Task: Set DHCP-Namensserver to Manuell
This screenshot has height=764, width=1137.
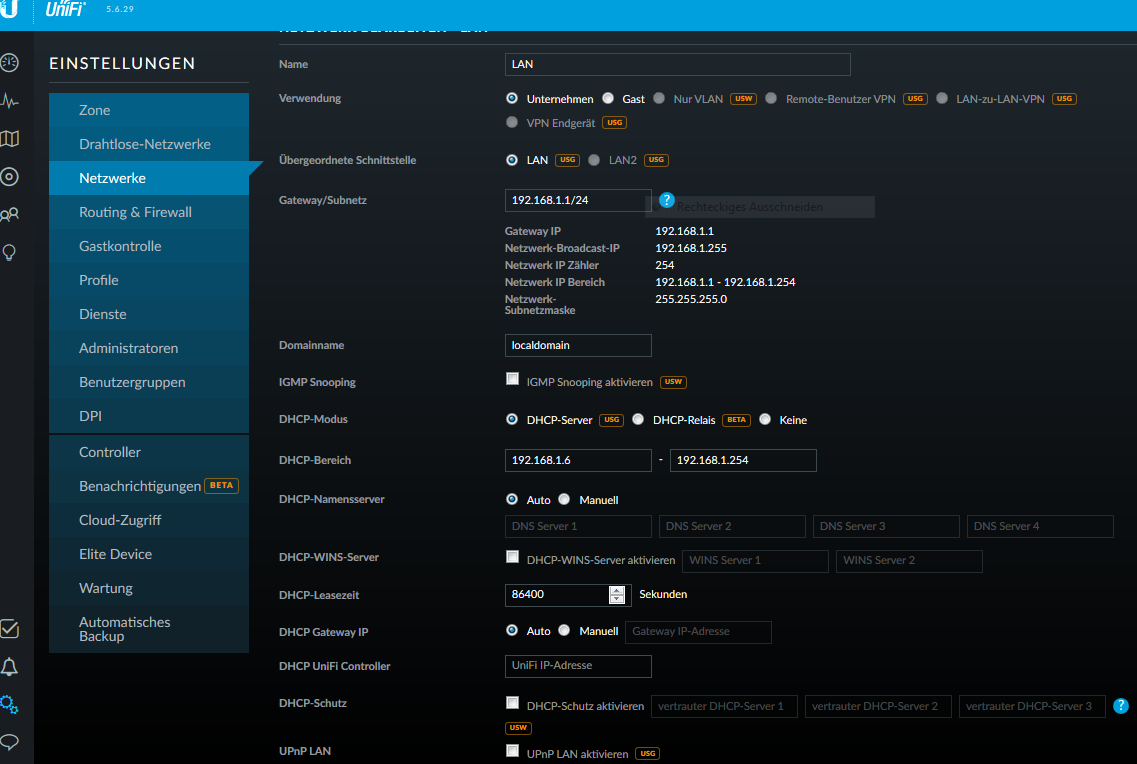Action: (564, 499)
